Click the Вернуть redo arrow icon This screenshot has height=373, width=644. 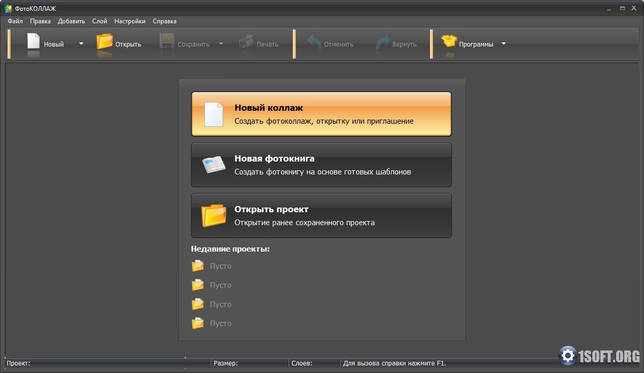tap(382, 42)
